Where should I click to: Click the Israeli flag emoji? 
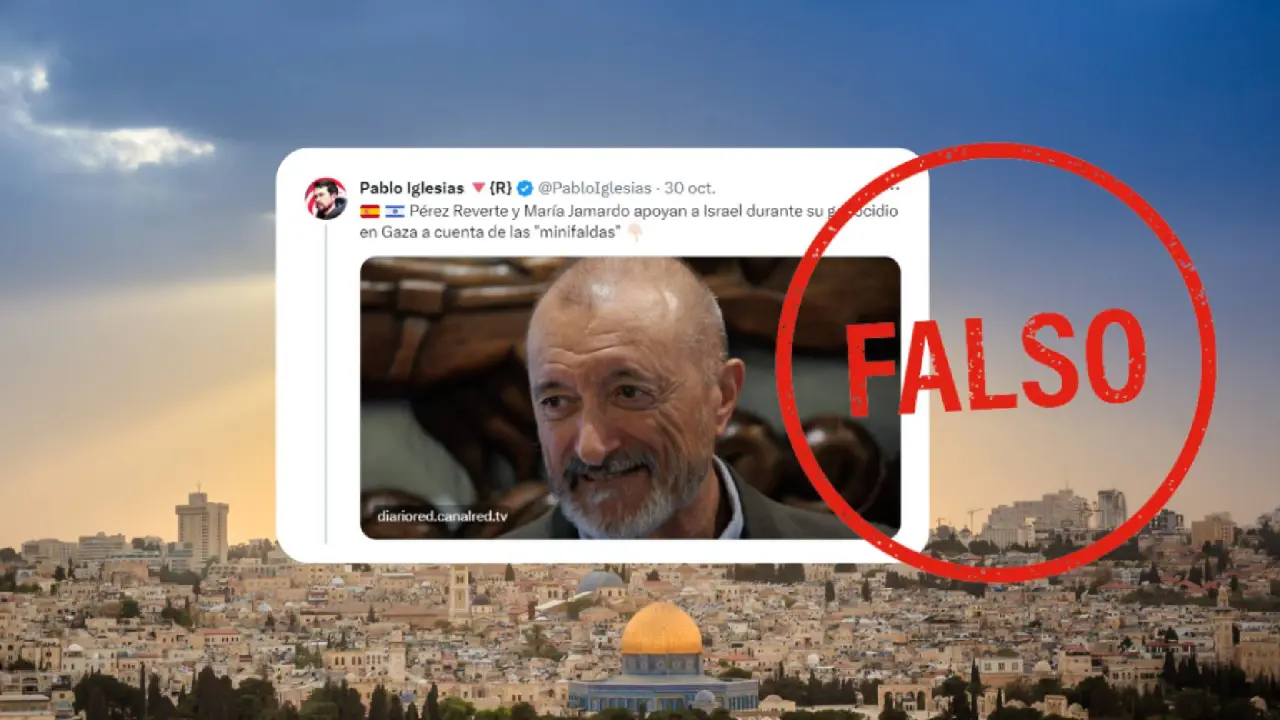tap(395, 211)
